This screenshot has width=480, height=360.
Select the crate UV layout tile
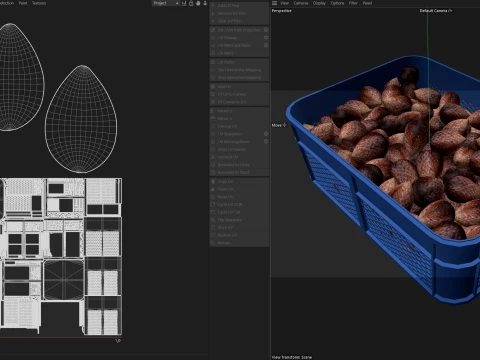coord(61,256)
